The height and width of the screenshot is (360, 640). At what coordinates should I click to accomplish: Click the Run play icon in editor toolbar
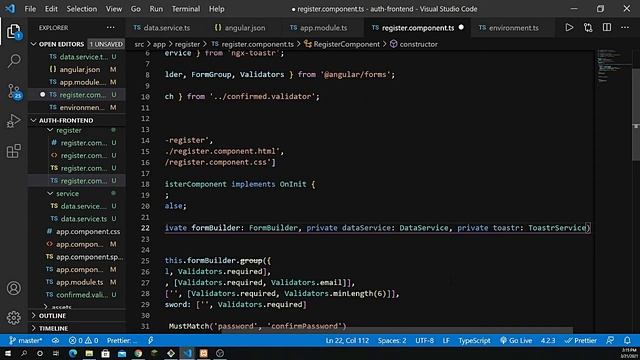point(569,27)
